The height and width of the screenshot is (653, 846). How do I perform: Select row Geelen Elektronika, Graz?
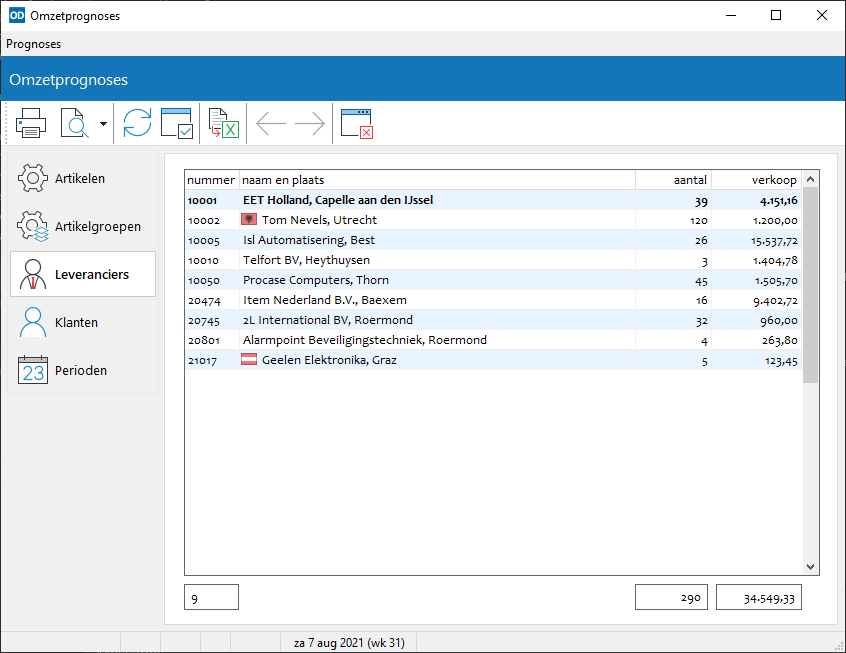493,360
